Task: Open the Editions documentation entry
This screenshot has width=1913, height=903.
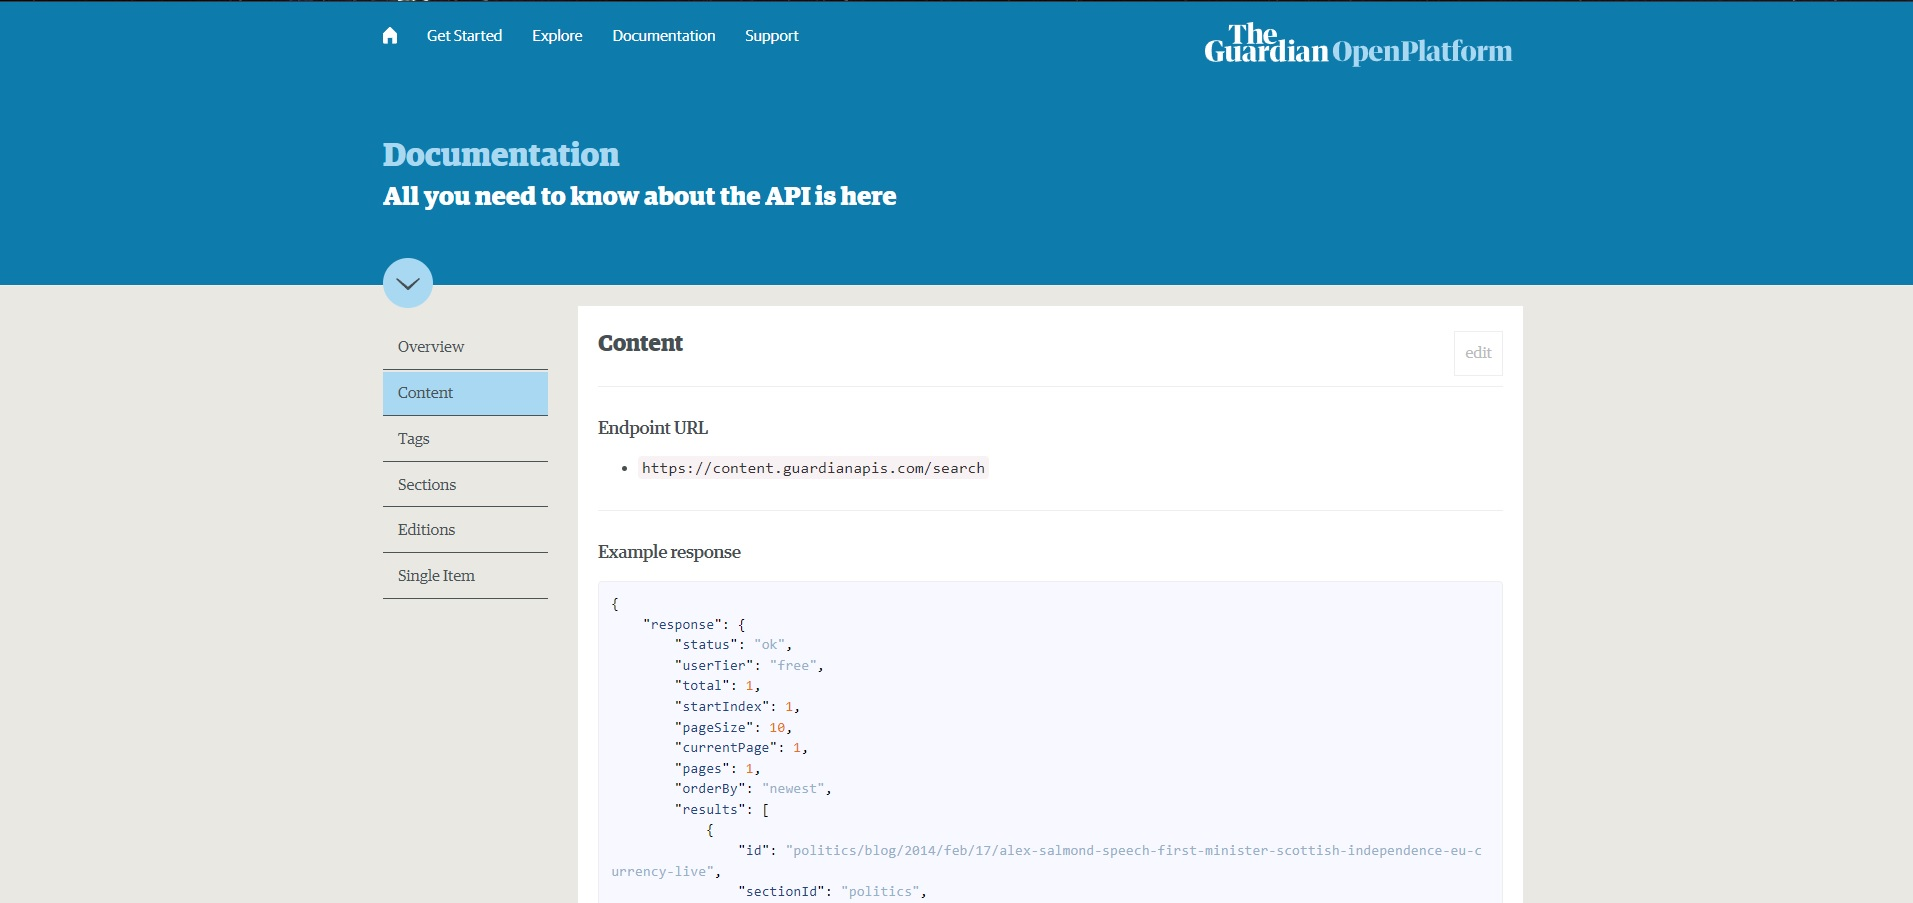Action: coord(425,529)
